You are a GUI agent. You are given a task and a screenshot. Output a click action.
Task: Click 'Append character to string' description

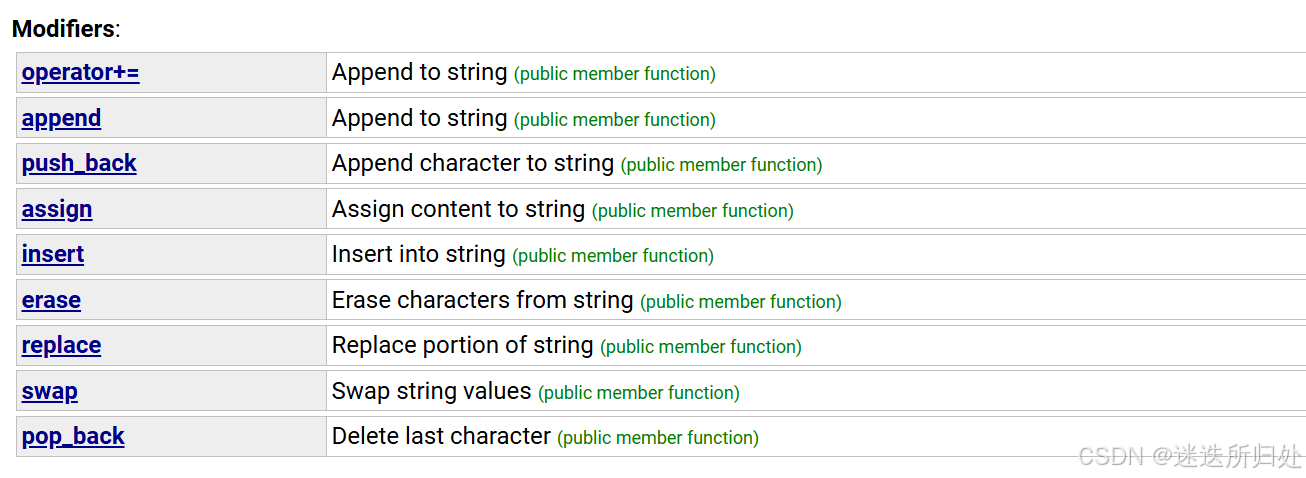click(x=472, y=164)
